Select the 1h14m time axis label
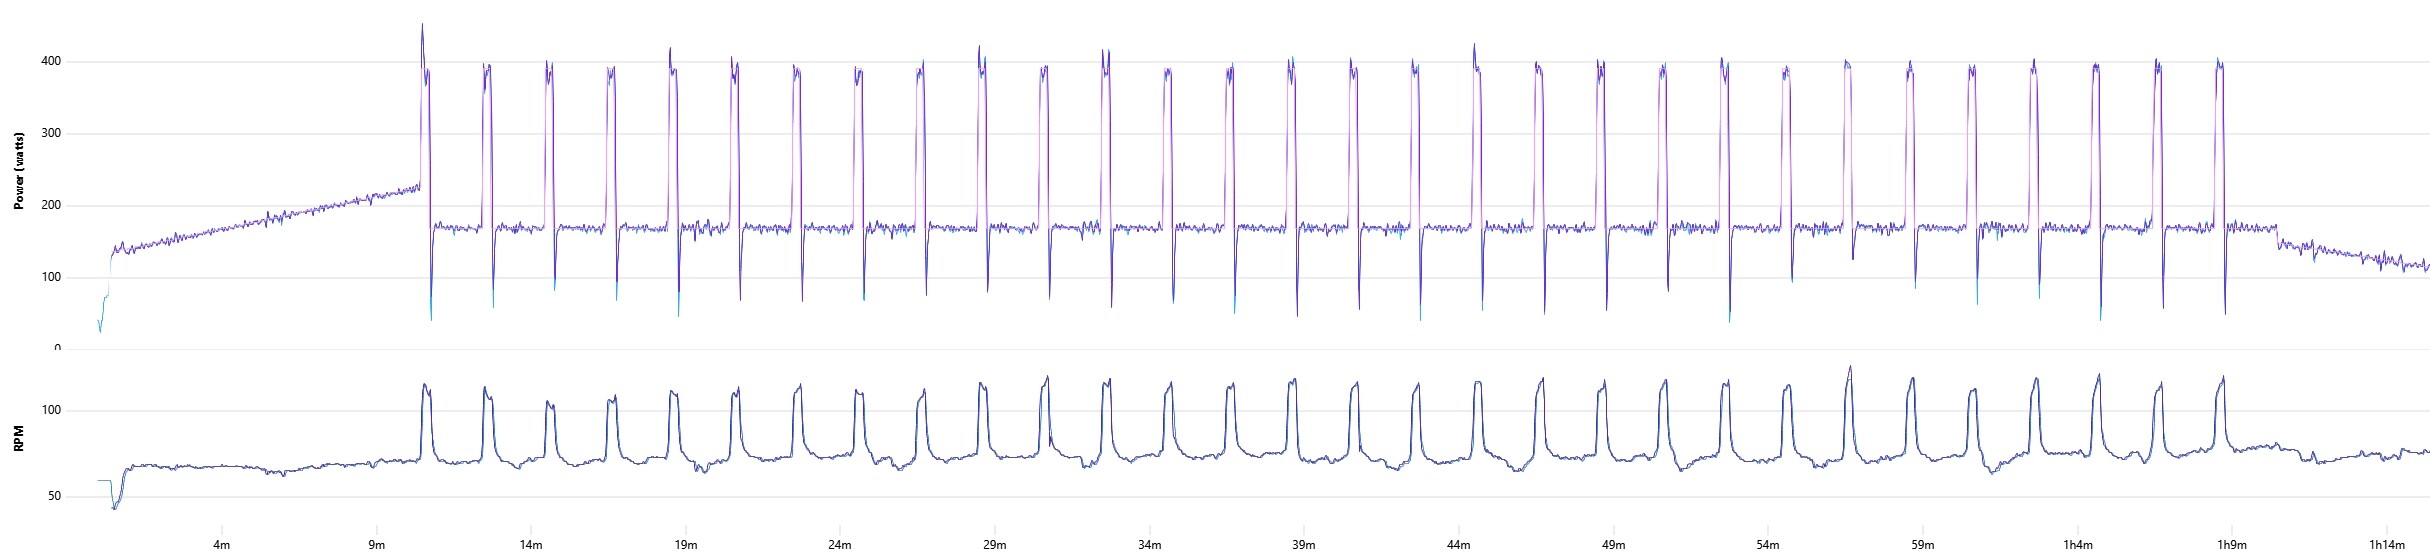The width and height of the screenshot is (2430, 555). pos(2387,545)
